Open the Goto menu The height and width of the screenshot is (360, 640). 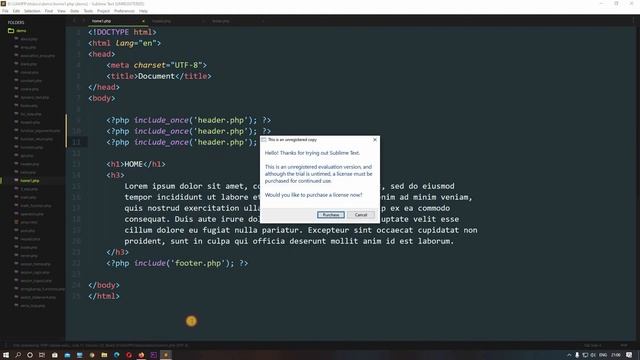75,11
